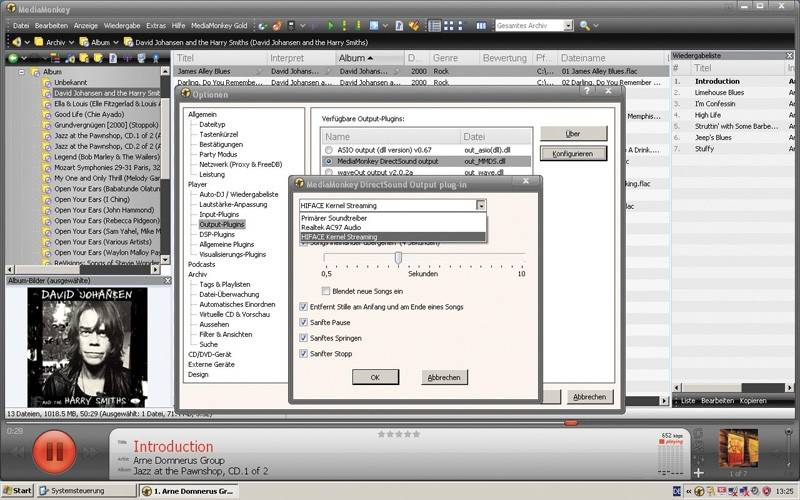Screen dimensions: 800x500
Task: Click the green play icon in the top toolbar
Action: click(331, 26)
